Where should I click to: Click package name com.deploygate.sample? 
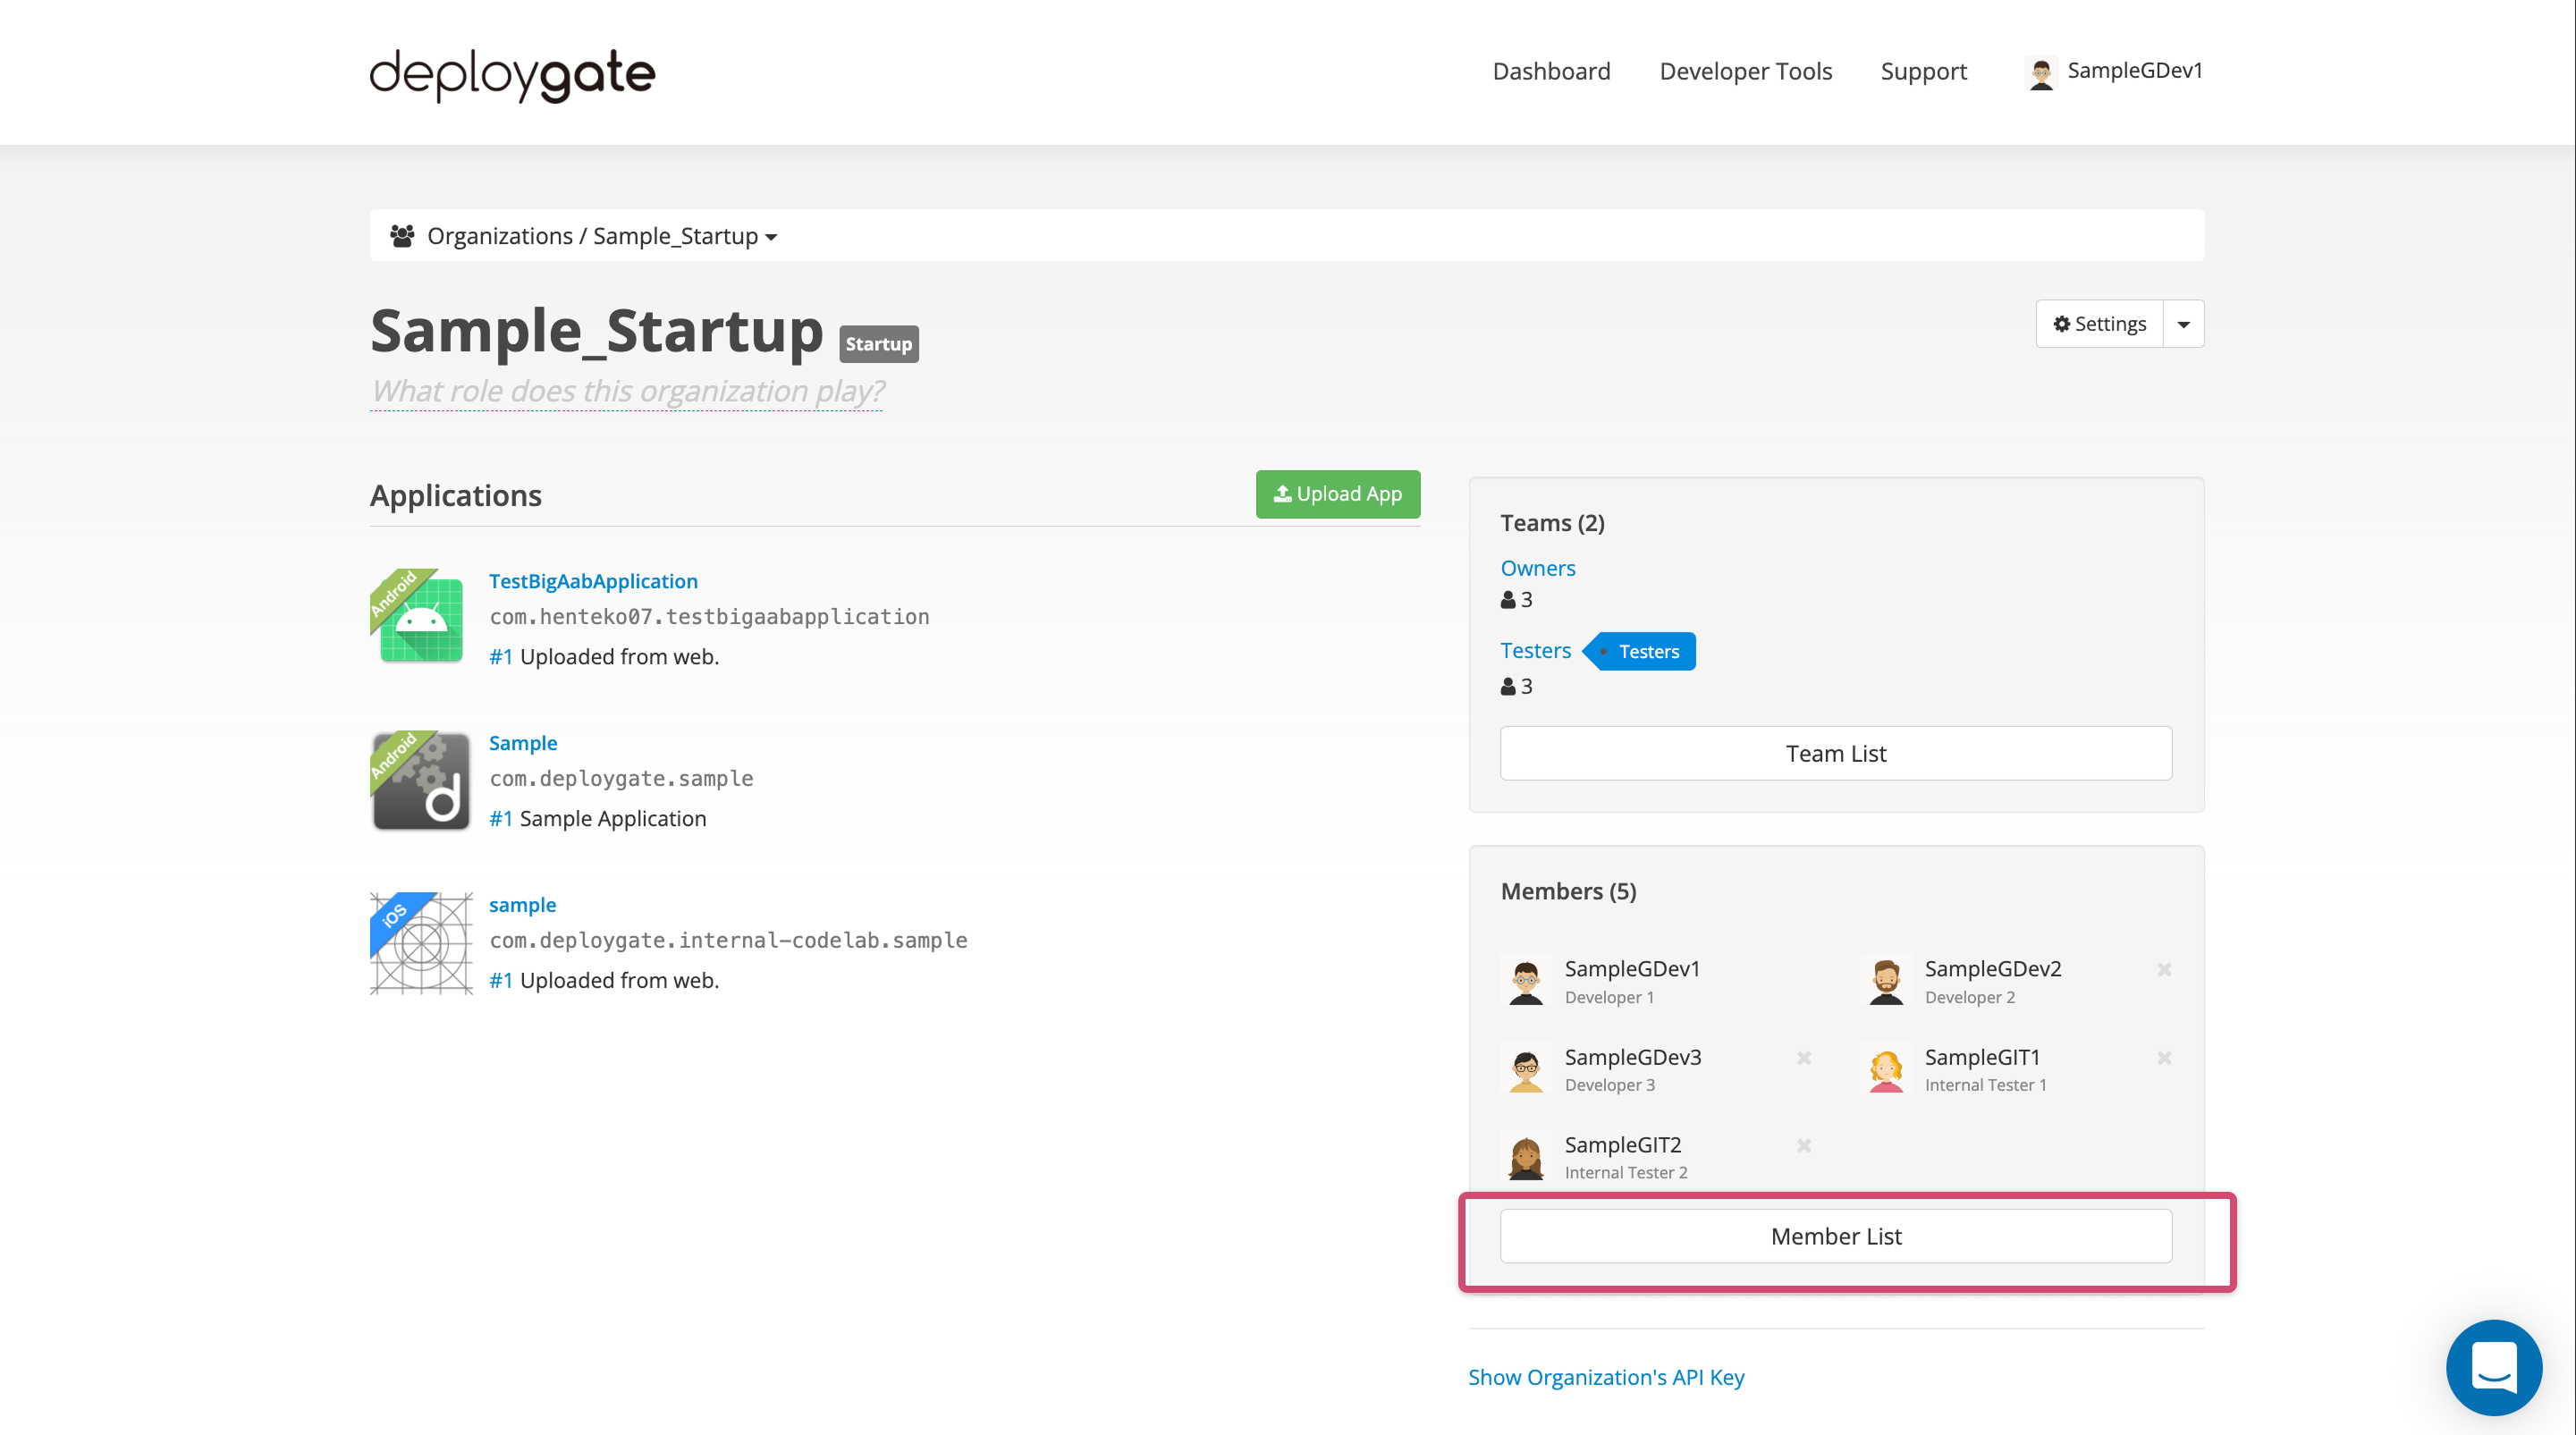click(x=621, y=779)
